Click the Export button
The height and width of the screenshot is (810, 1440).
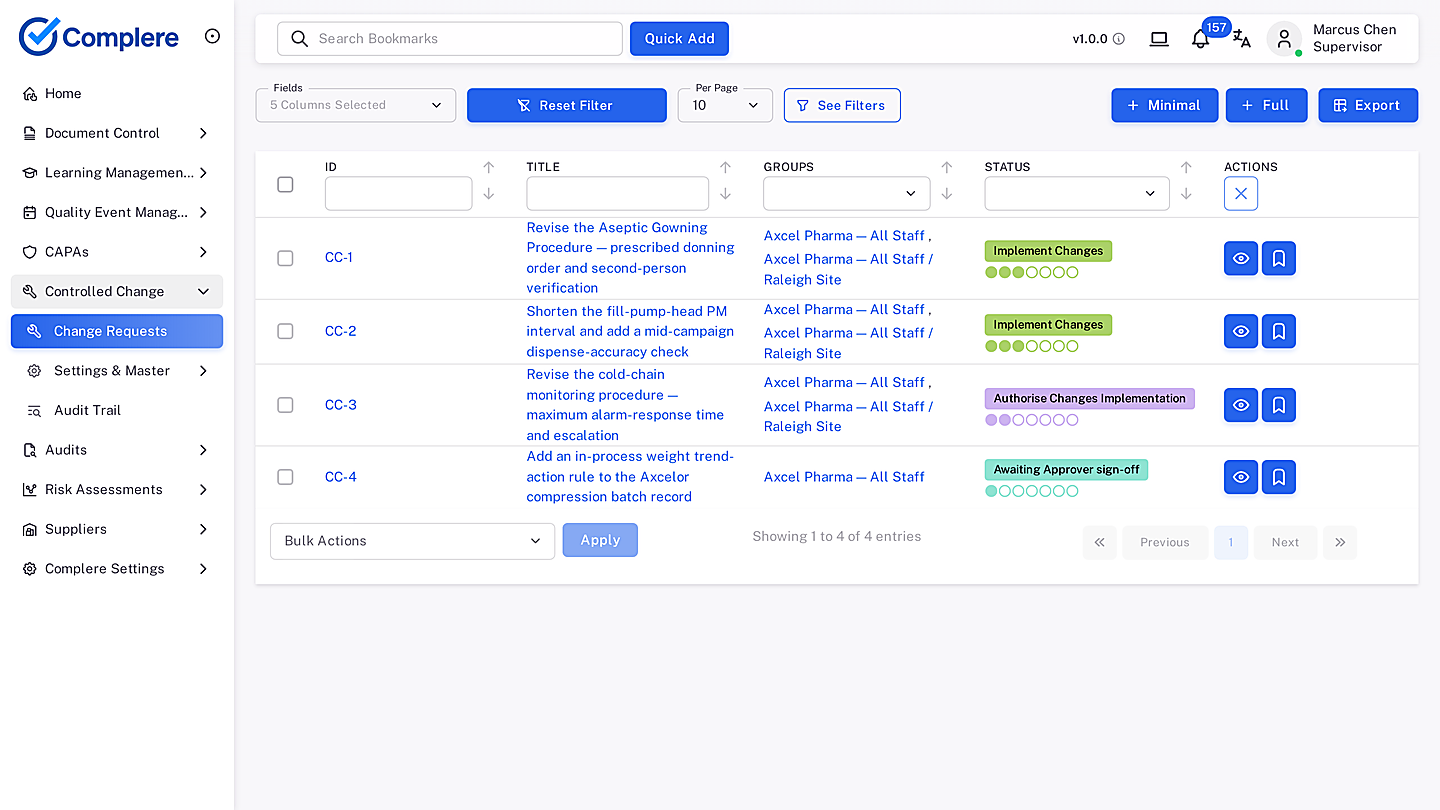[1368, 105]
